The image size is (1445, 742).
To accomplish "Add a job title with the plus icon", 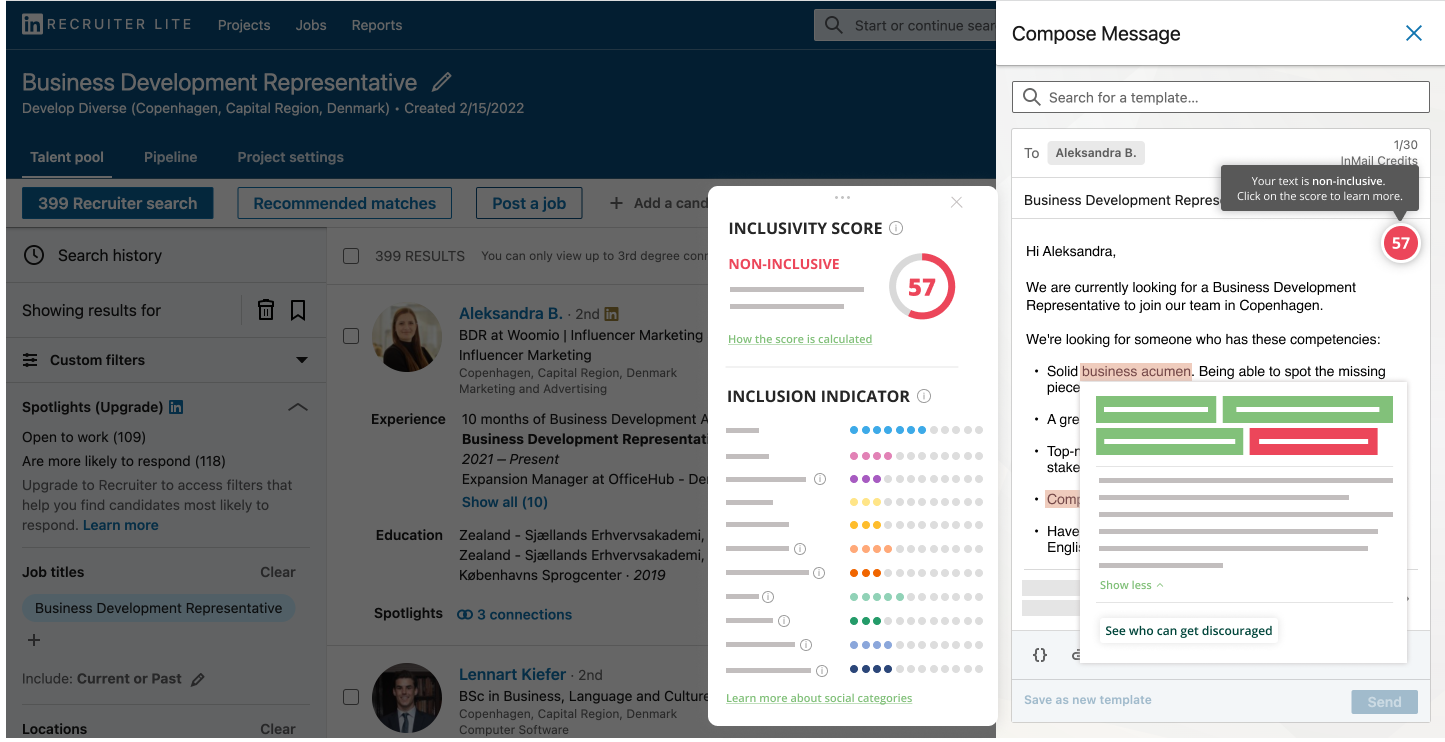I will 33,640.
